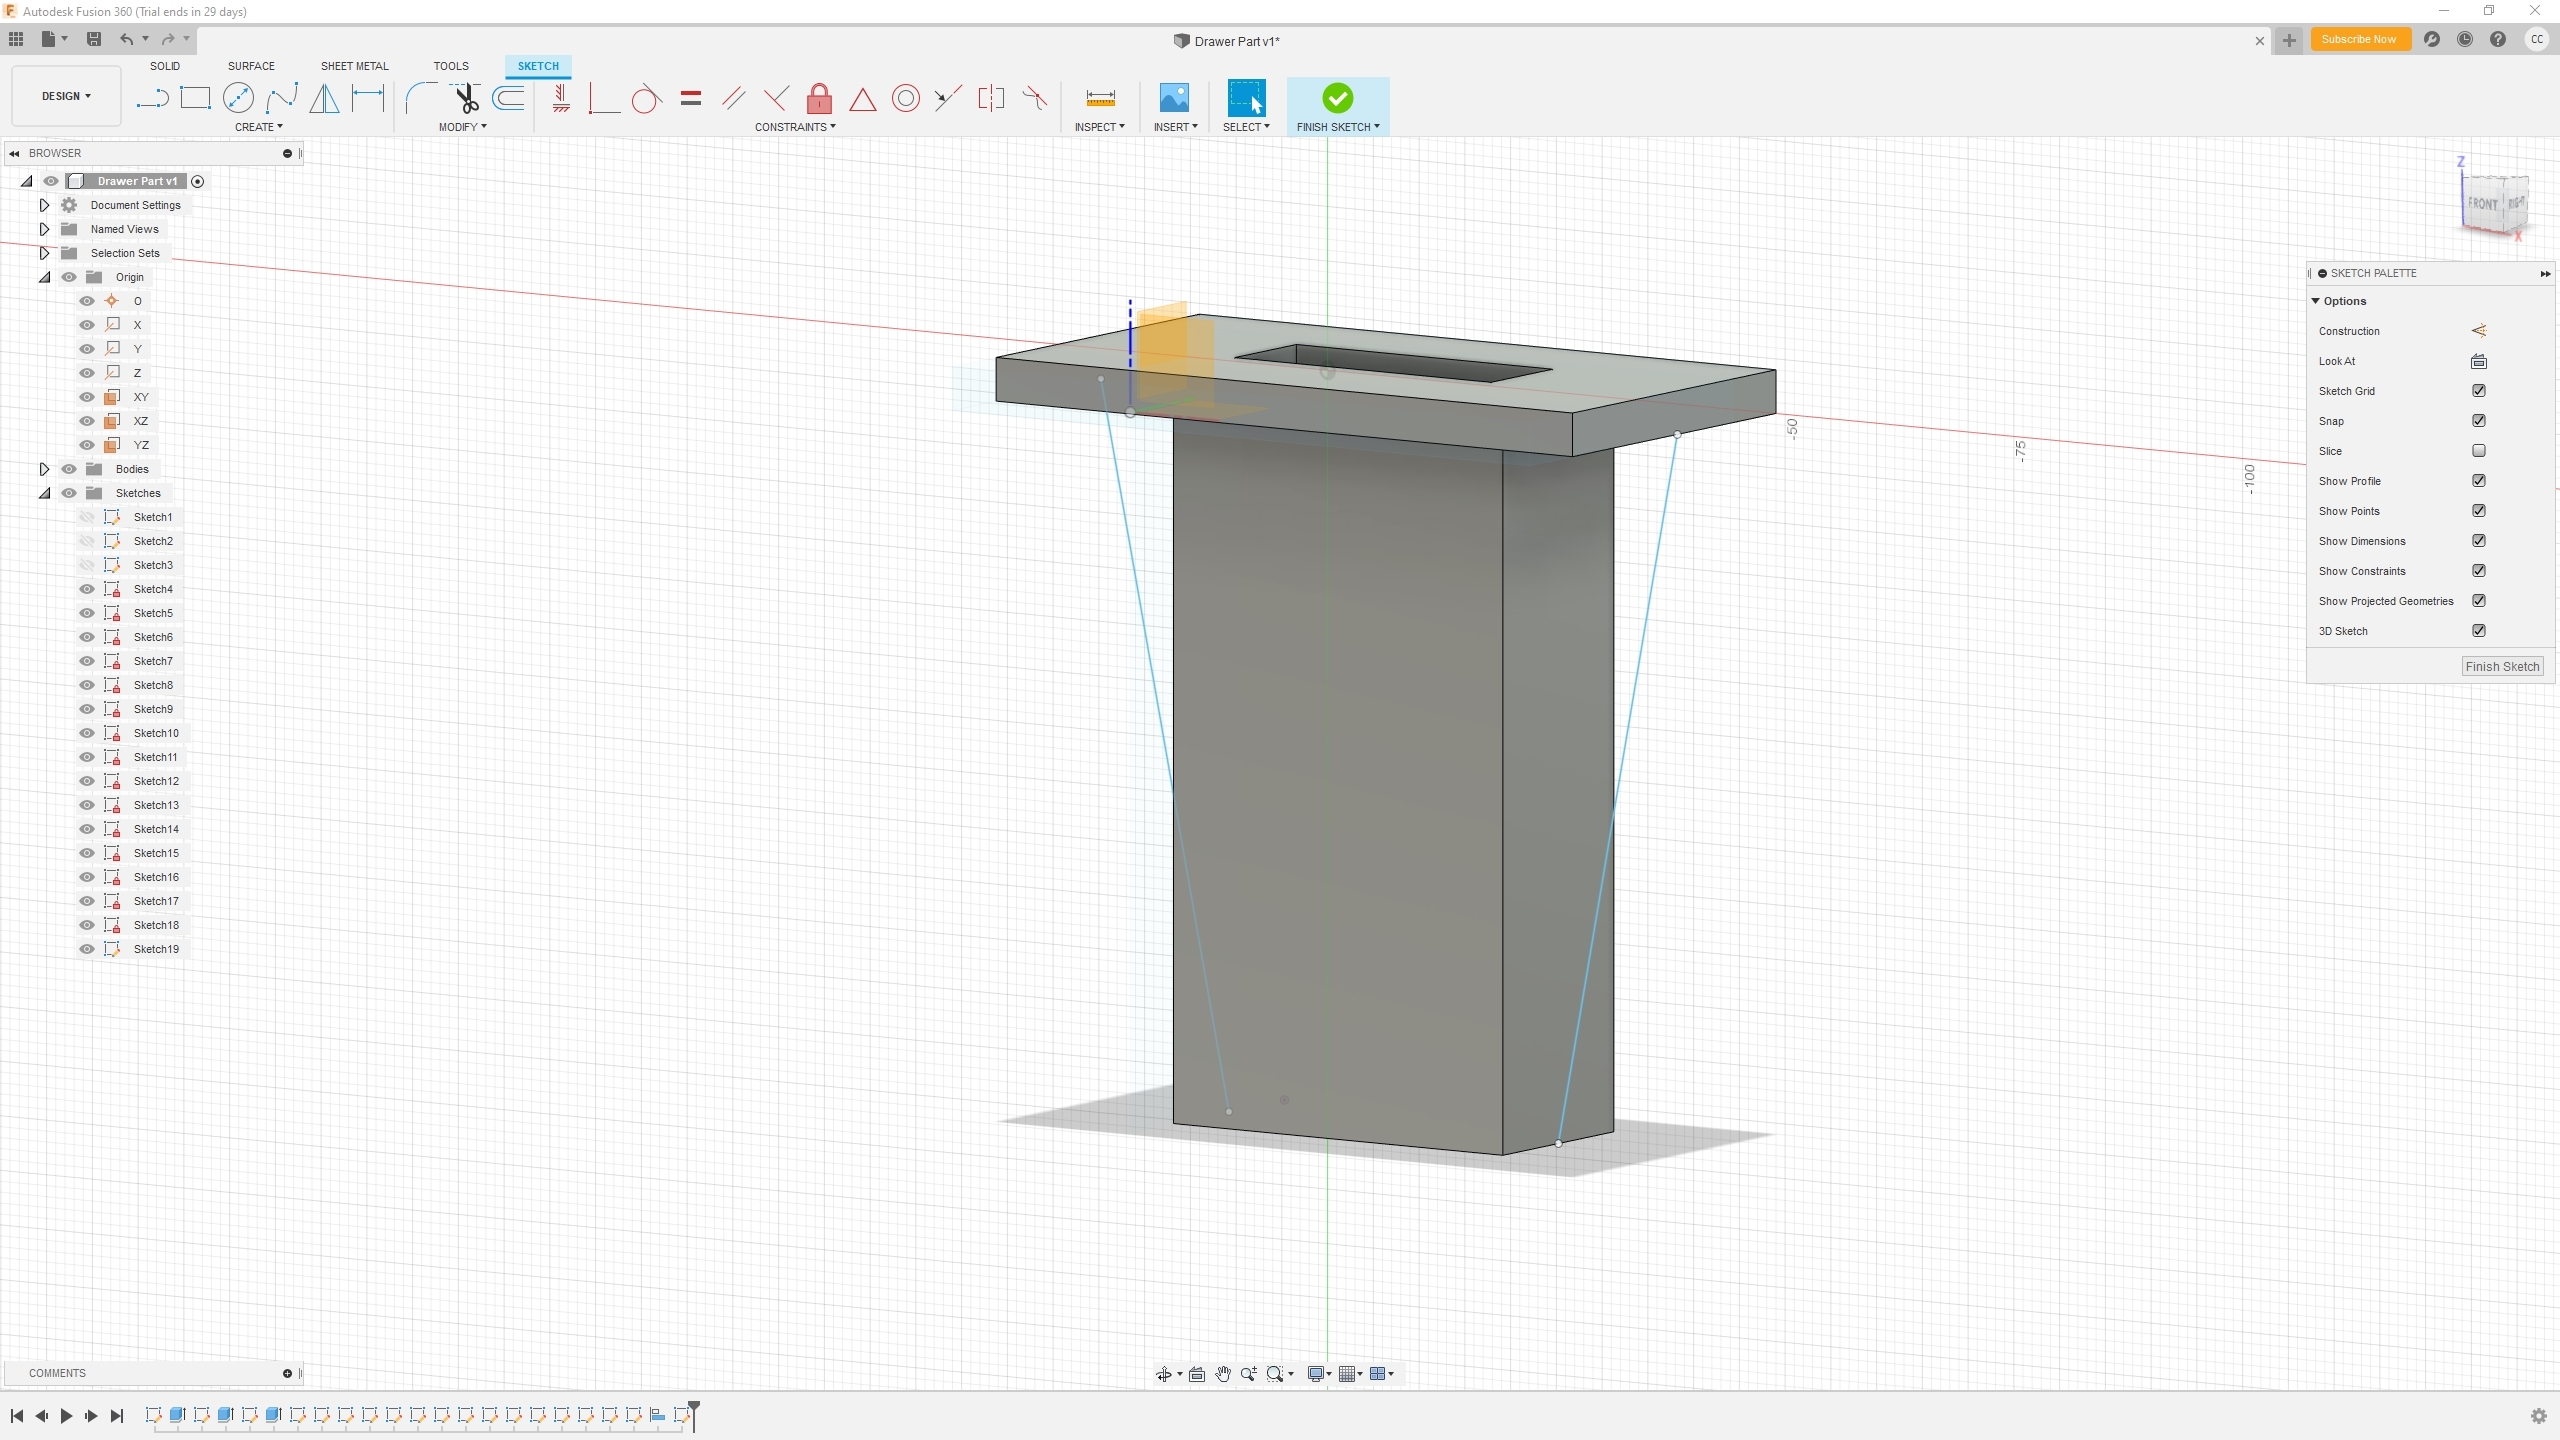Apply the Tangent constraint
2560x1440 pixels.
[646, 98]
